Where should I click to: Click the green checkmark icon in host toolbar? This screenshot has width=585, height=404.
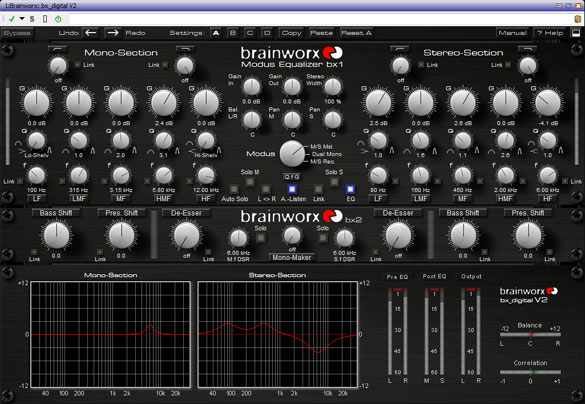pos(12,19)
